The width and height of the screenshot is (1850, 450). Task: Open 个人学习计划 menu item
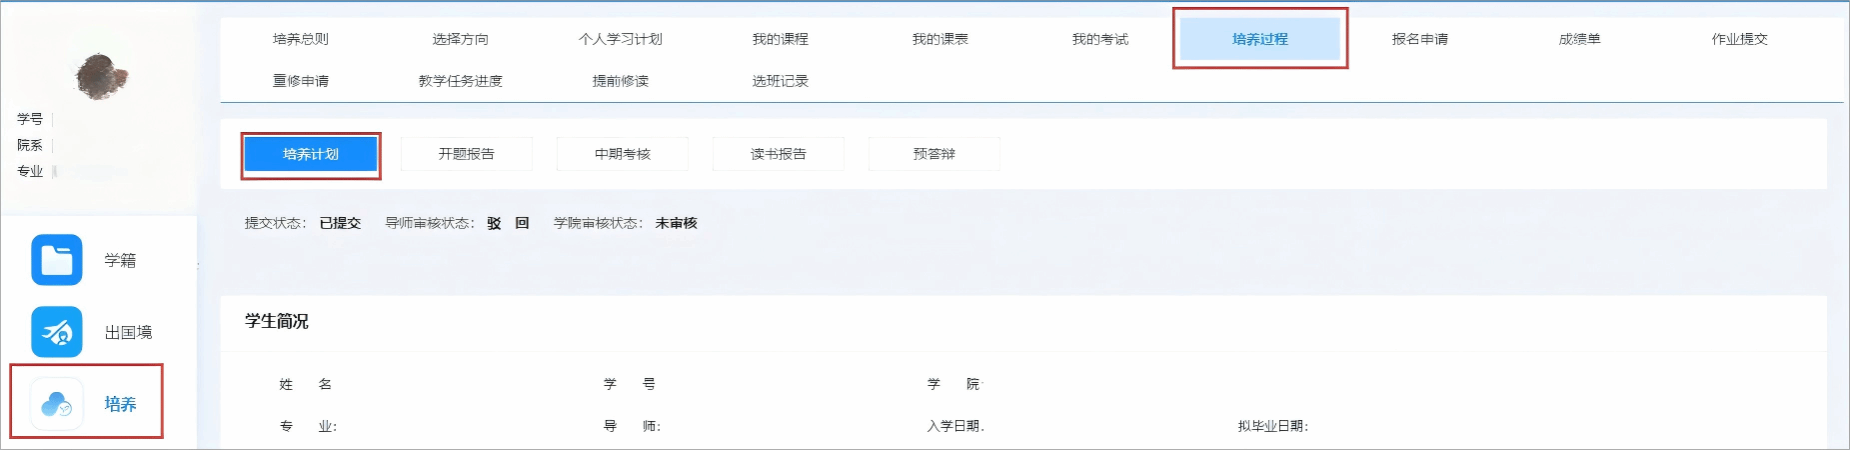click(620, 39)
